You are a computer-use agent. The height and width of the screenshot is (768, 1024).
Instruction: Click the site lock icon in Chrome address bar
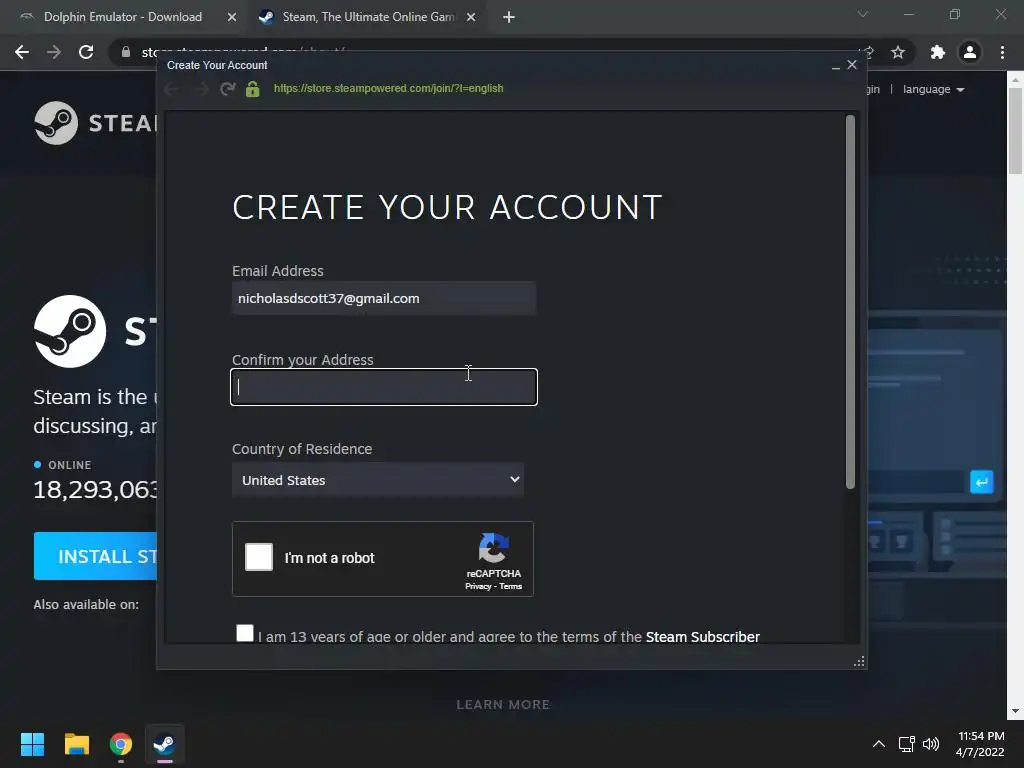click(x=126, y=52)
